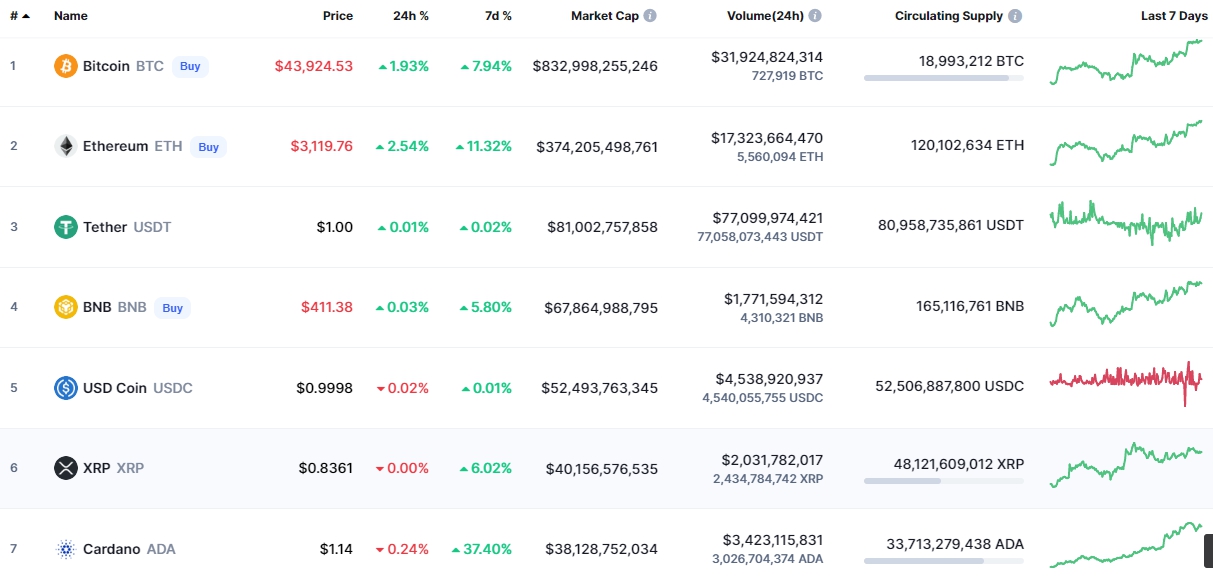The image size is (1213, 587).
Task: Click Cardano price $1.14
Action: 337,548
